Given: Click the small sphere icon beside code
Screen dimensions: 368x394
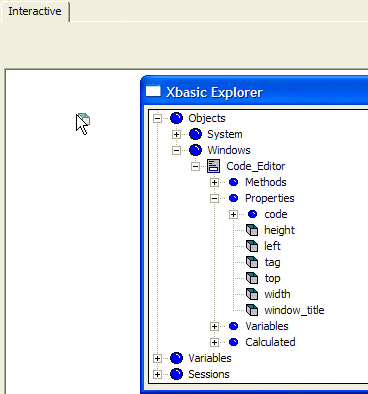Looking at the screenshot, I should [253, 214].
